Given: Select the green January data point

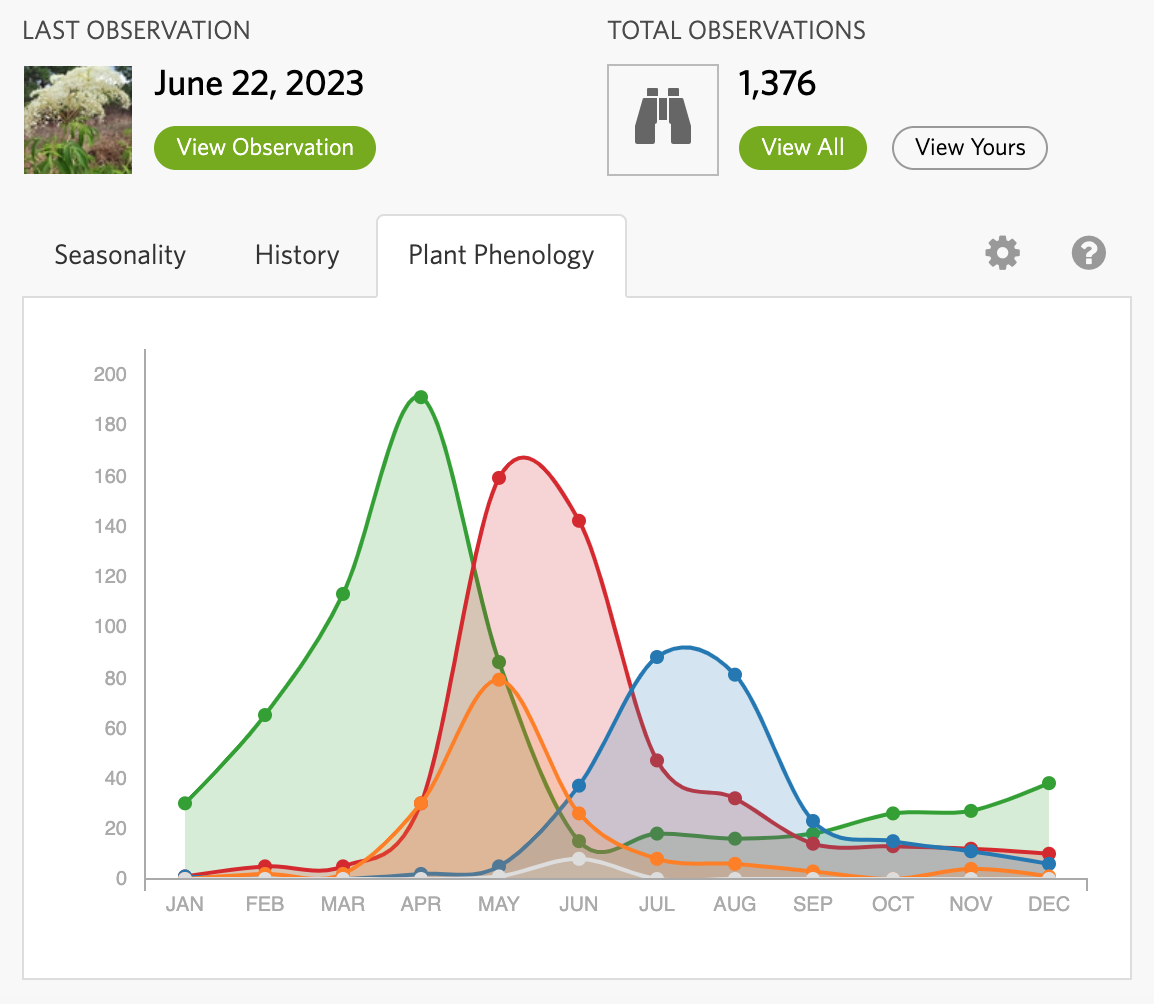Looking at the screenshot, I should pyautogui.click(x=185, y=803).
